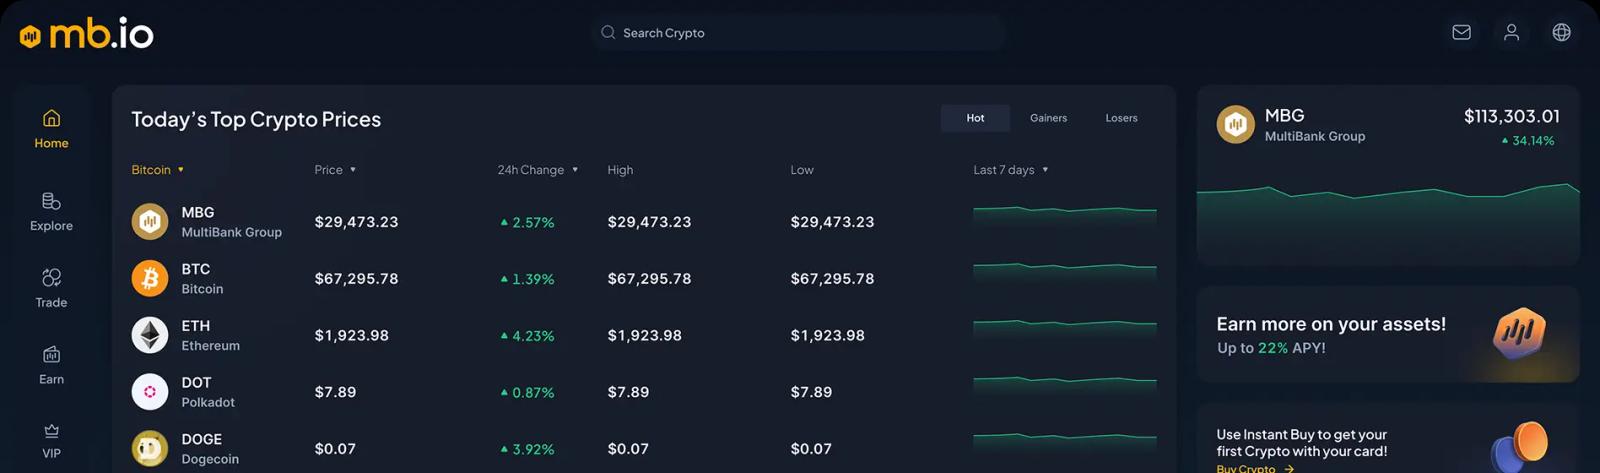Click the Ethereum coin icon
The height and width of the screenshot is (473, 1600).
pyautogui.click(x=150, y=335)
